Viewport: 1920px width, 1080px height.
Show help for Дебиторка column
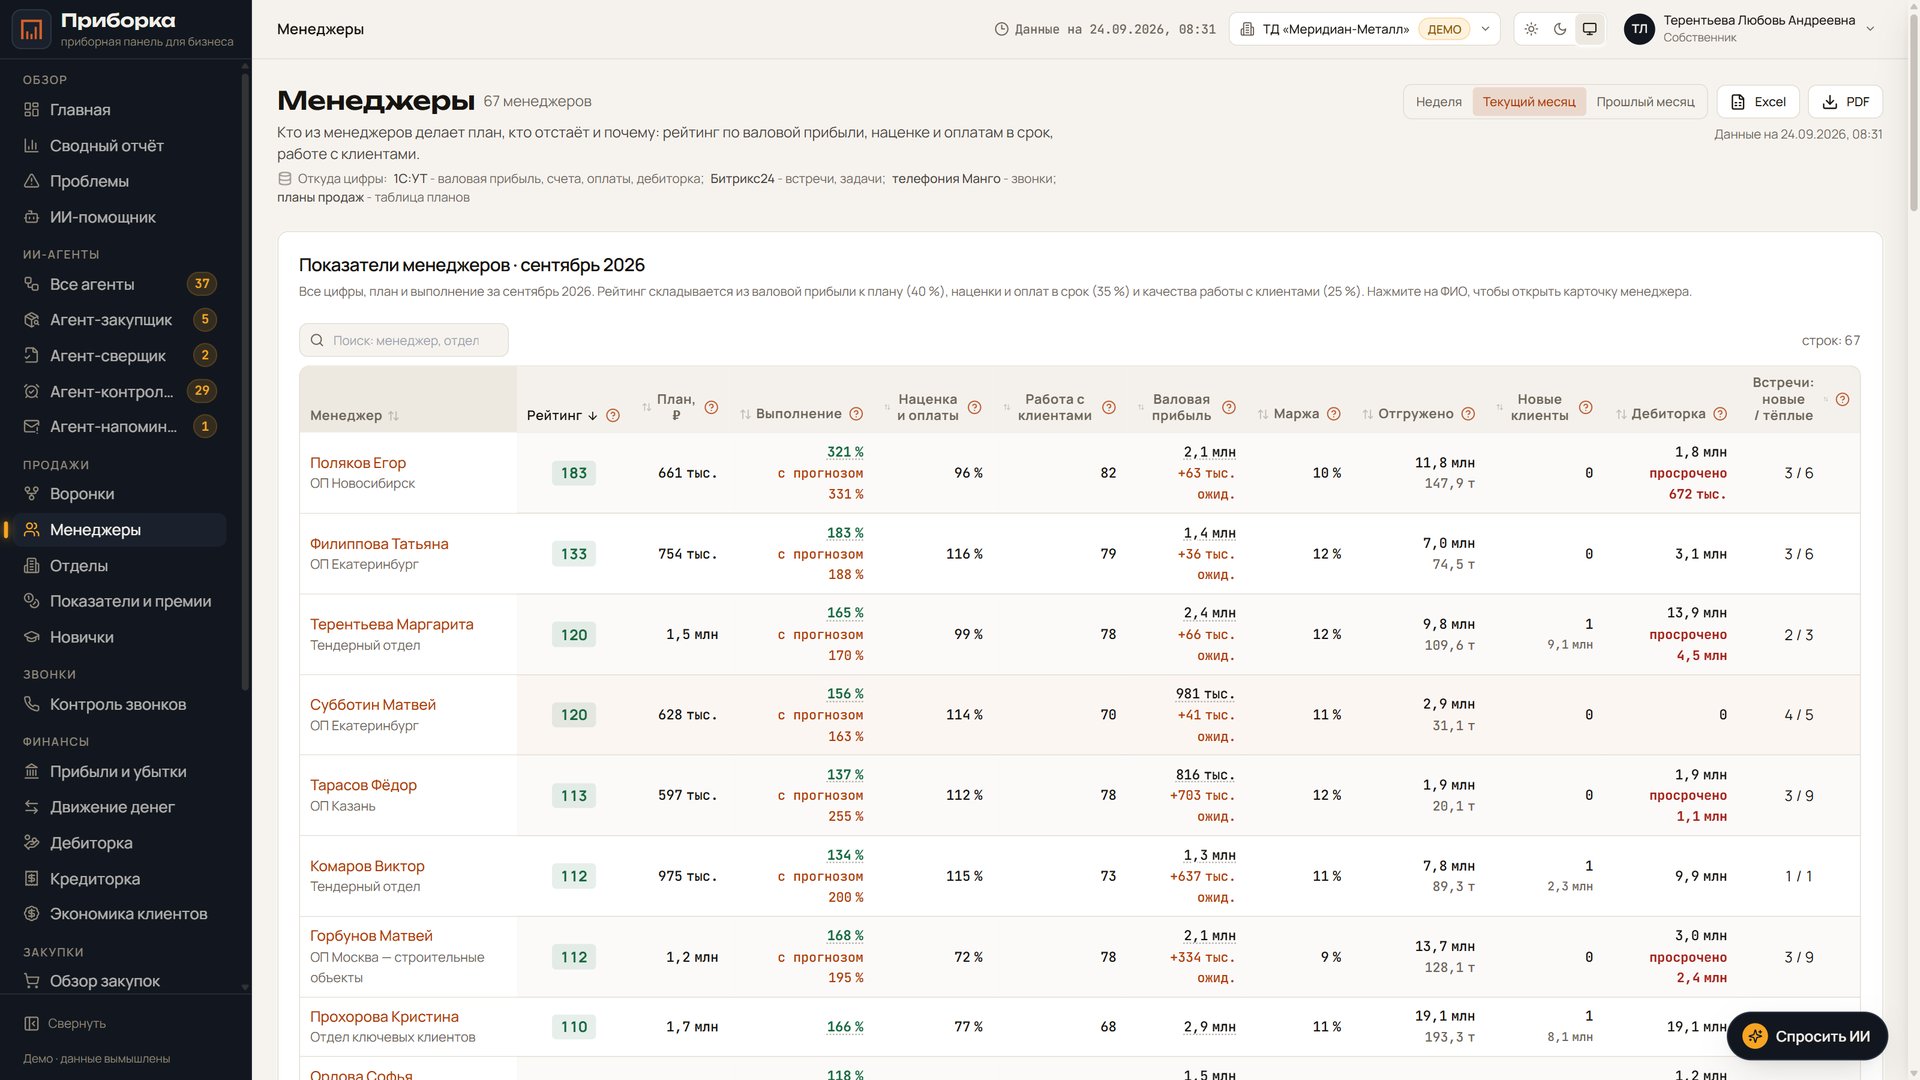click(1720, 414)
